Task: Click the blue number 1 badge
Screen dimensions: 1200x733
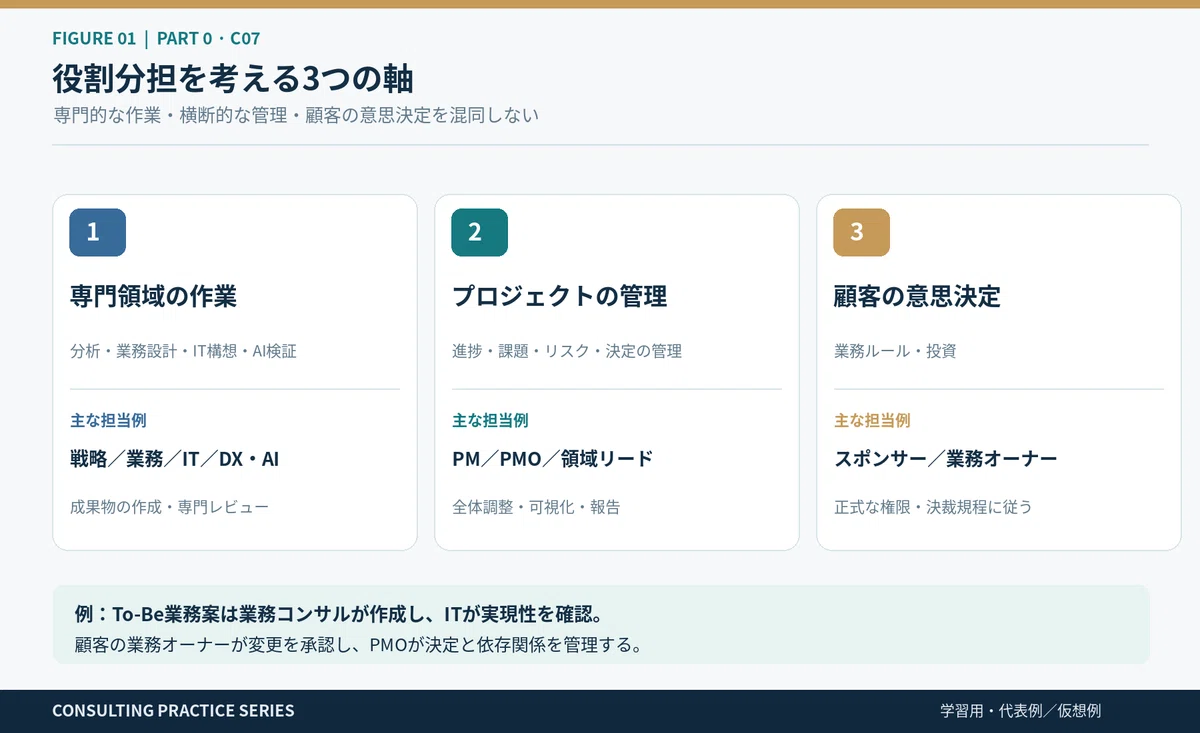Action: coord(97,232)
